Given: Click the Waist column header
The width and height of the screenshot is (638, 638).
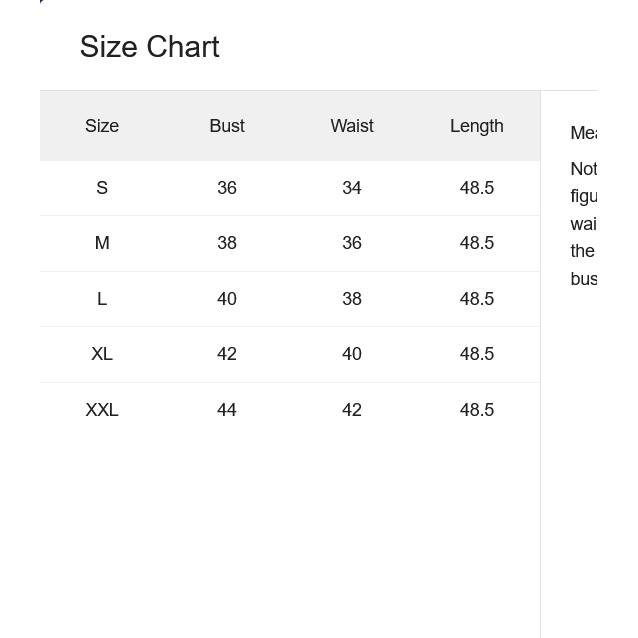Looking at the screenshot, I should 352,126.
